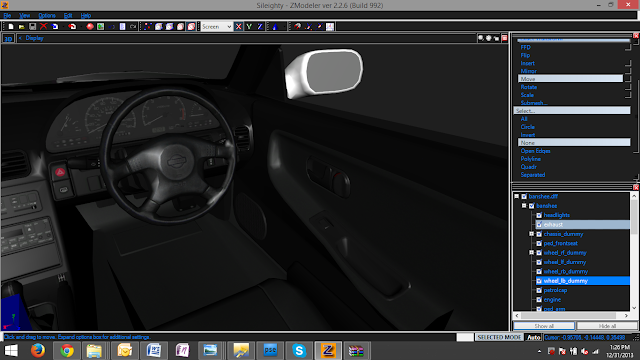Click the New file icon in toolbar
The height and width of the screenshot is (360, 640).
[x=11, y=27]
